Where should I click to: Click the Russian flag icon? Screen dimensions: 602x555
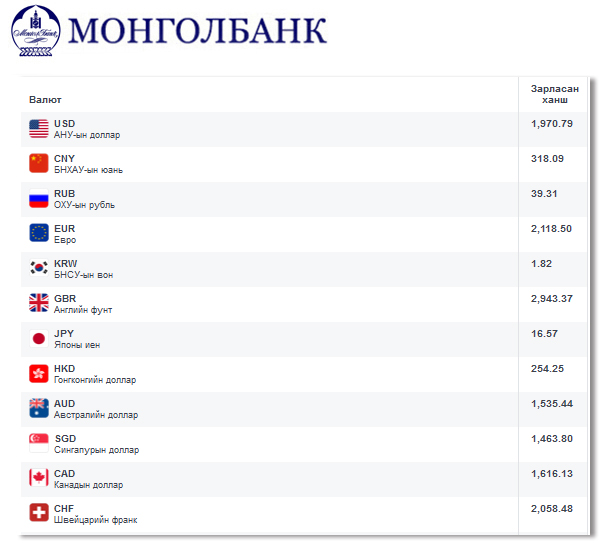(x=39, y=198)
